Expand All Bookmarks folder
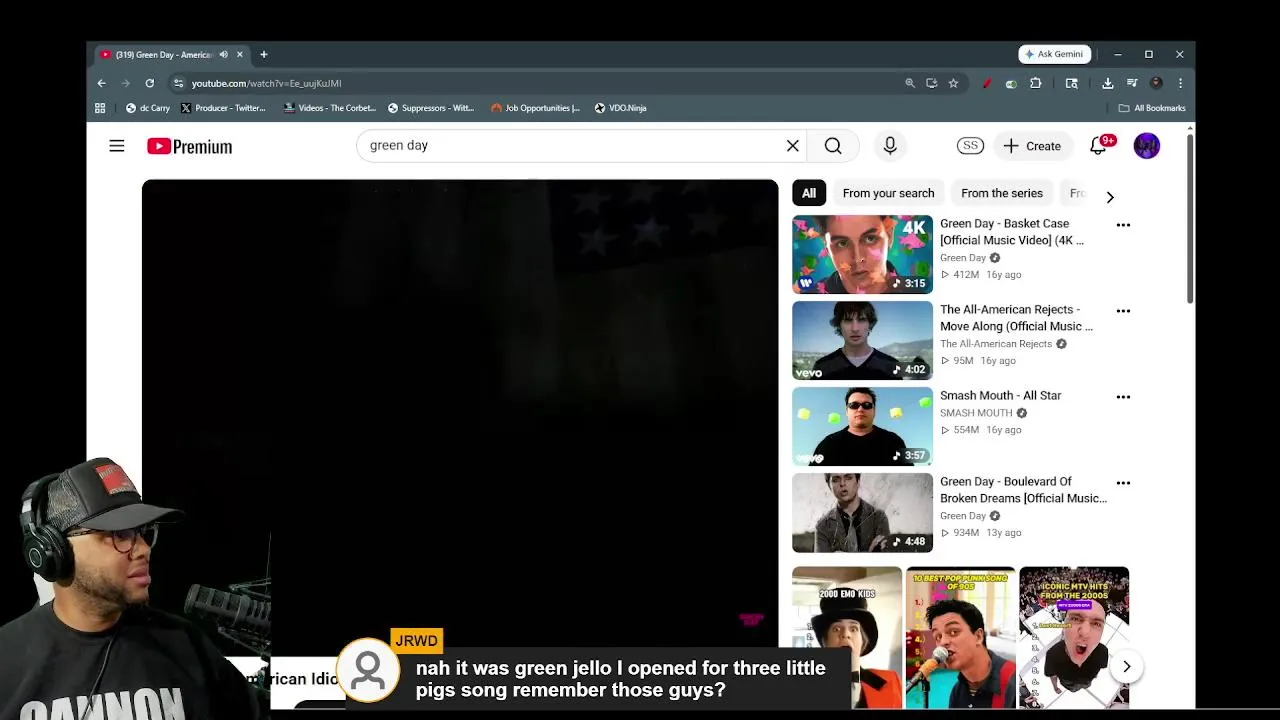This screenshot has height=720, width=1280. 1152,108
